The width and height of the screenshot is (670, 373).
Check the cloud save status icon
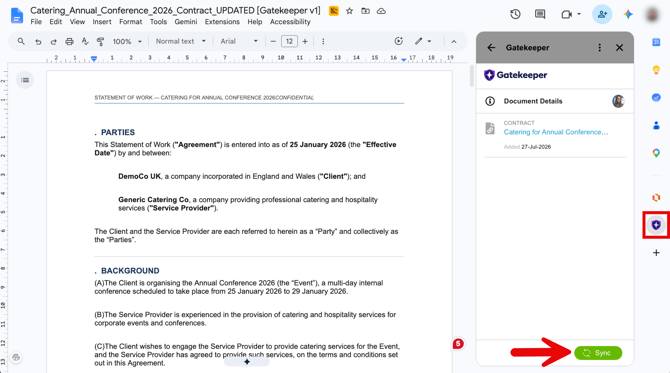coord(381,11)
